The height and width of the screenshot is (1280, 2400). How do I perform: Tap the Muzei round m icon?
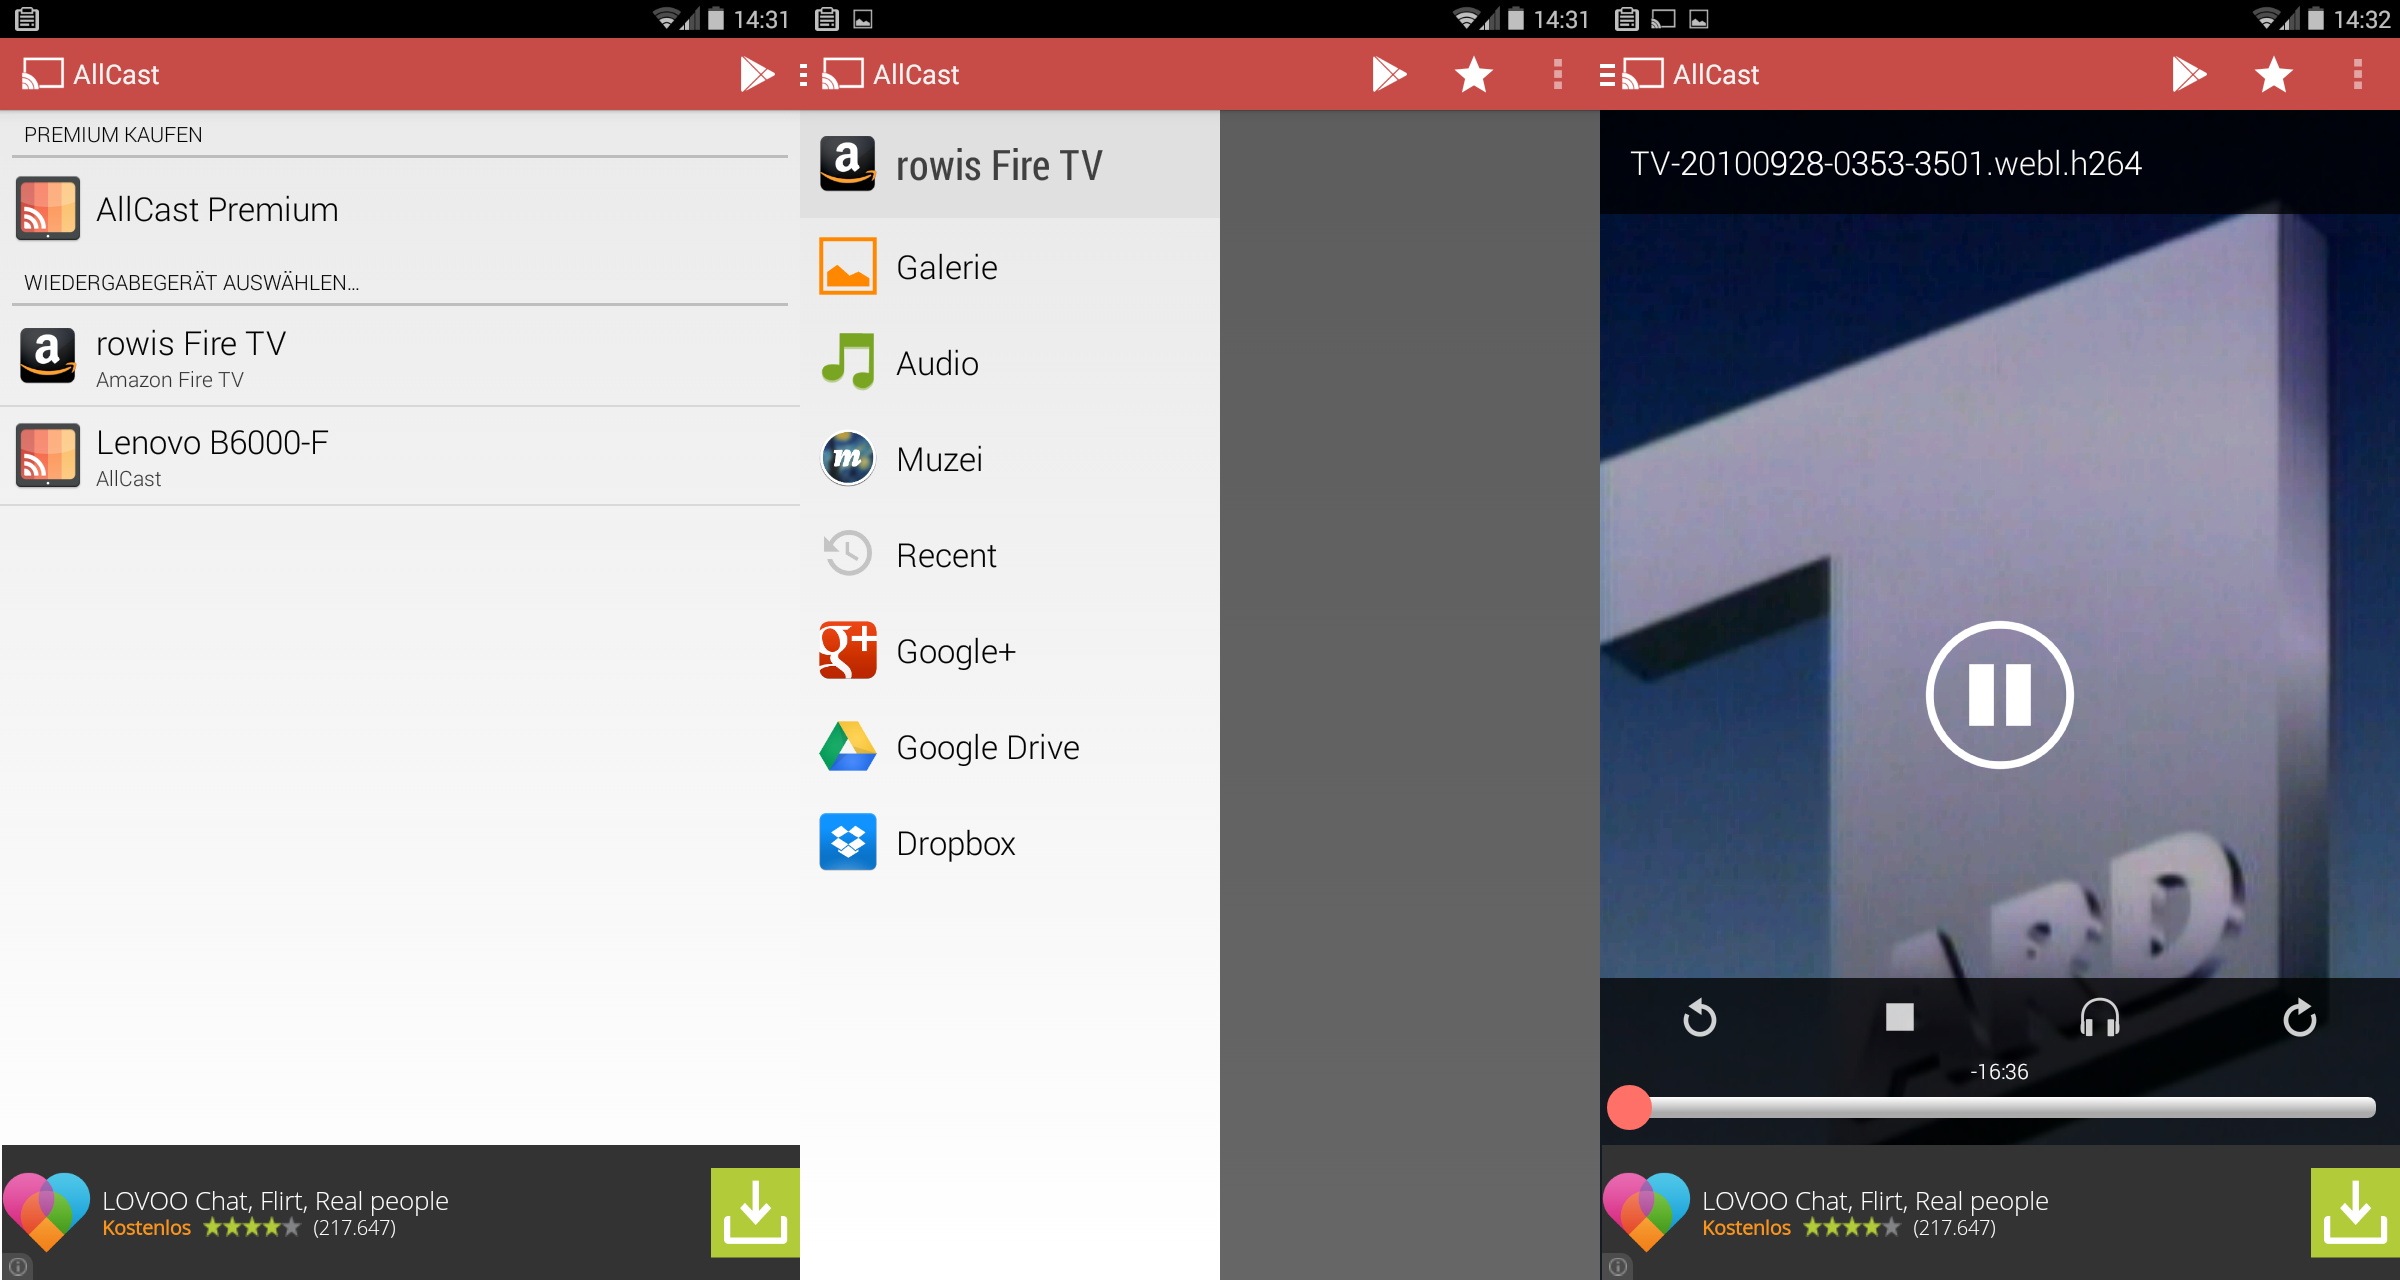[848, 458]
